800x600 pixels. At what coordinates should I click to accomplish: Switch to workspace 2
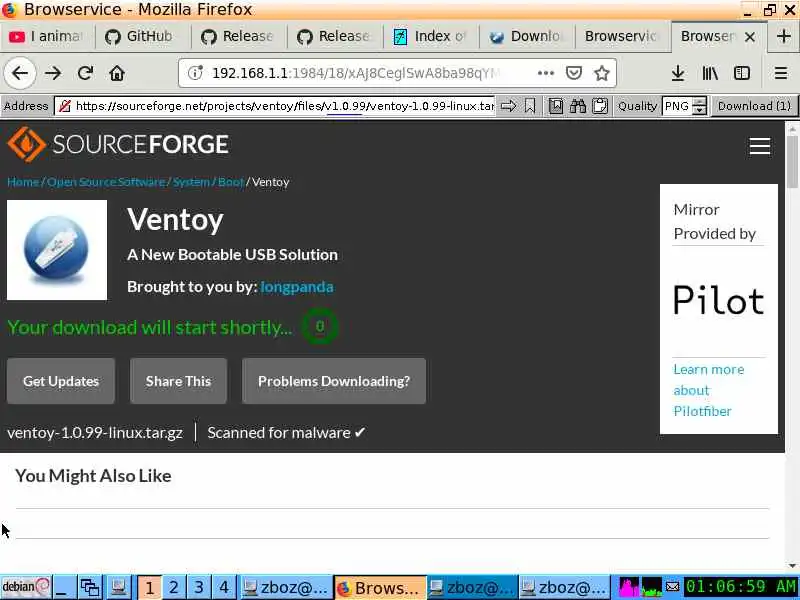[173, 587]
